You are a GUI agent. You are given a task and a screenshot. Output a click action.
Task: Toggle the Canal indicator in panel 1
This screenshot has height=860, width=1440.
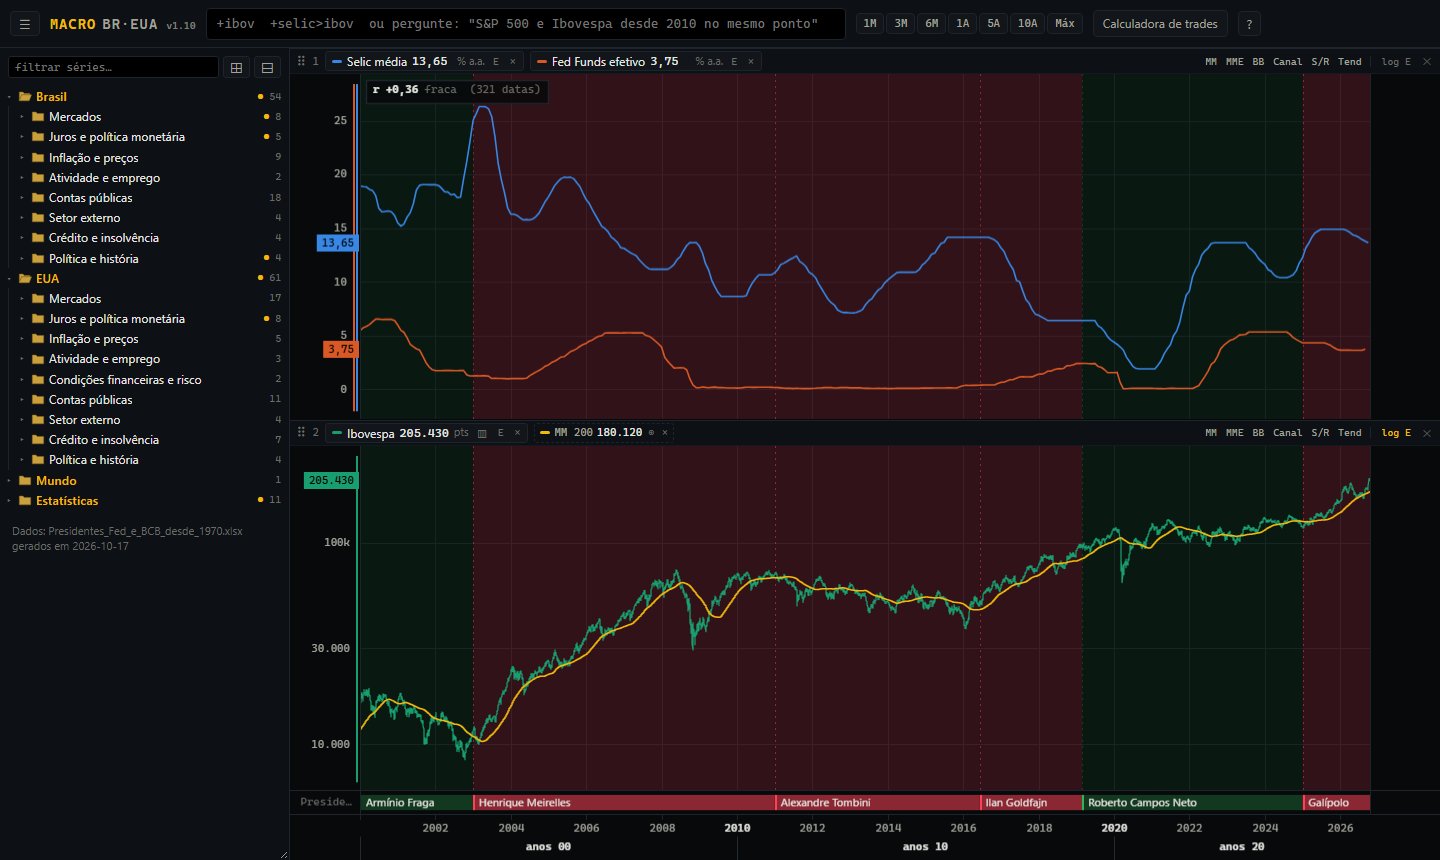point(1287,62)
